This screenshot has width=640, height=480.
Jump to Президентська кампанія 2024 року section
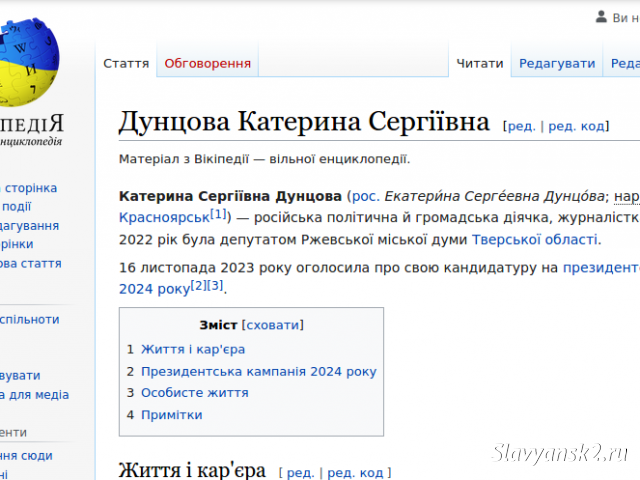(x=259, y=372)
